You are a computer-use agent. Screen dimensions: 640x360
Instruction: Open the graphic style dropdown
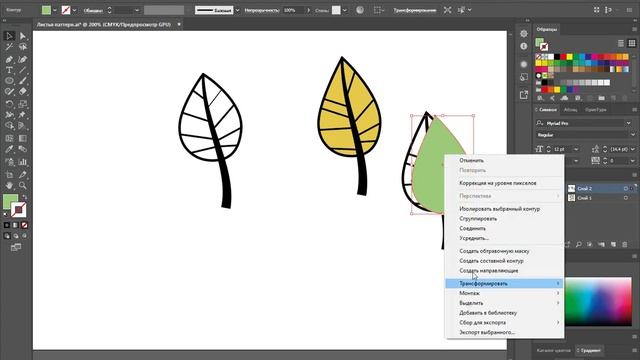(345, 10)
